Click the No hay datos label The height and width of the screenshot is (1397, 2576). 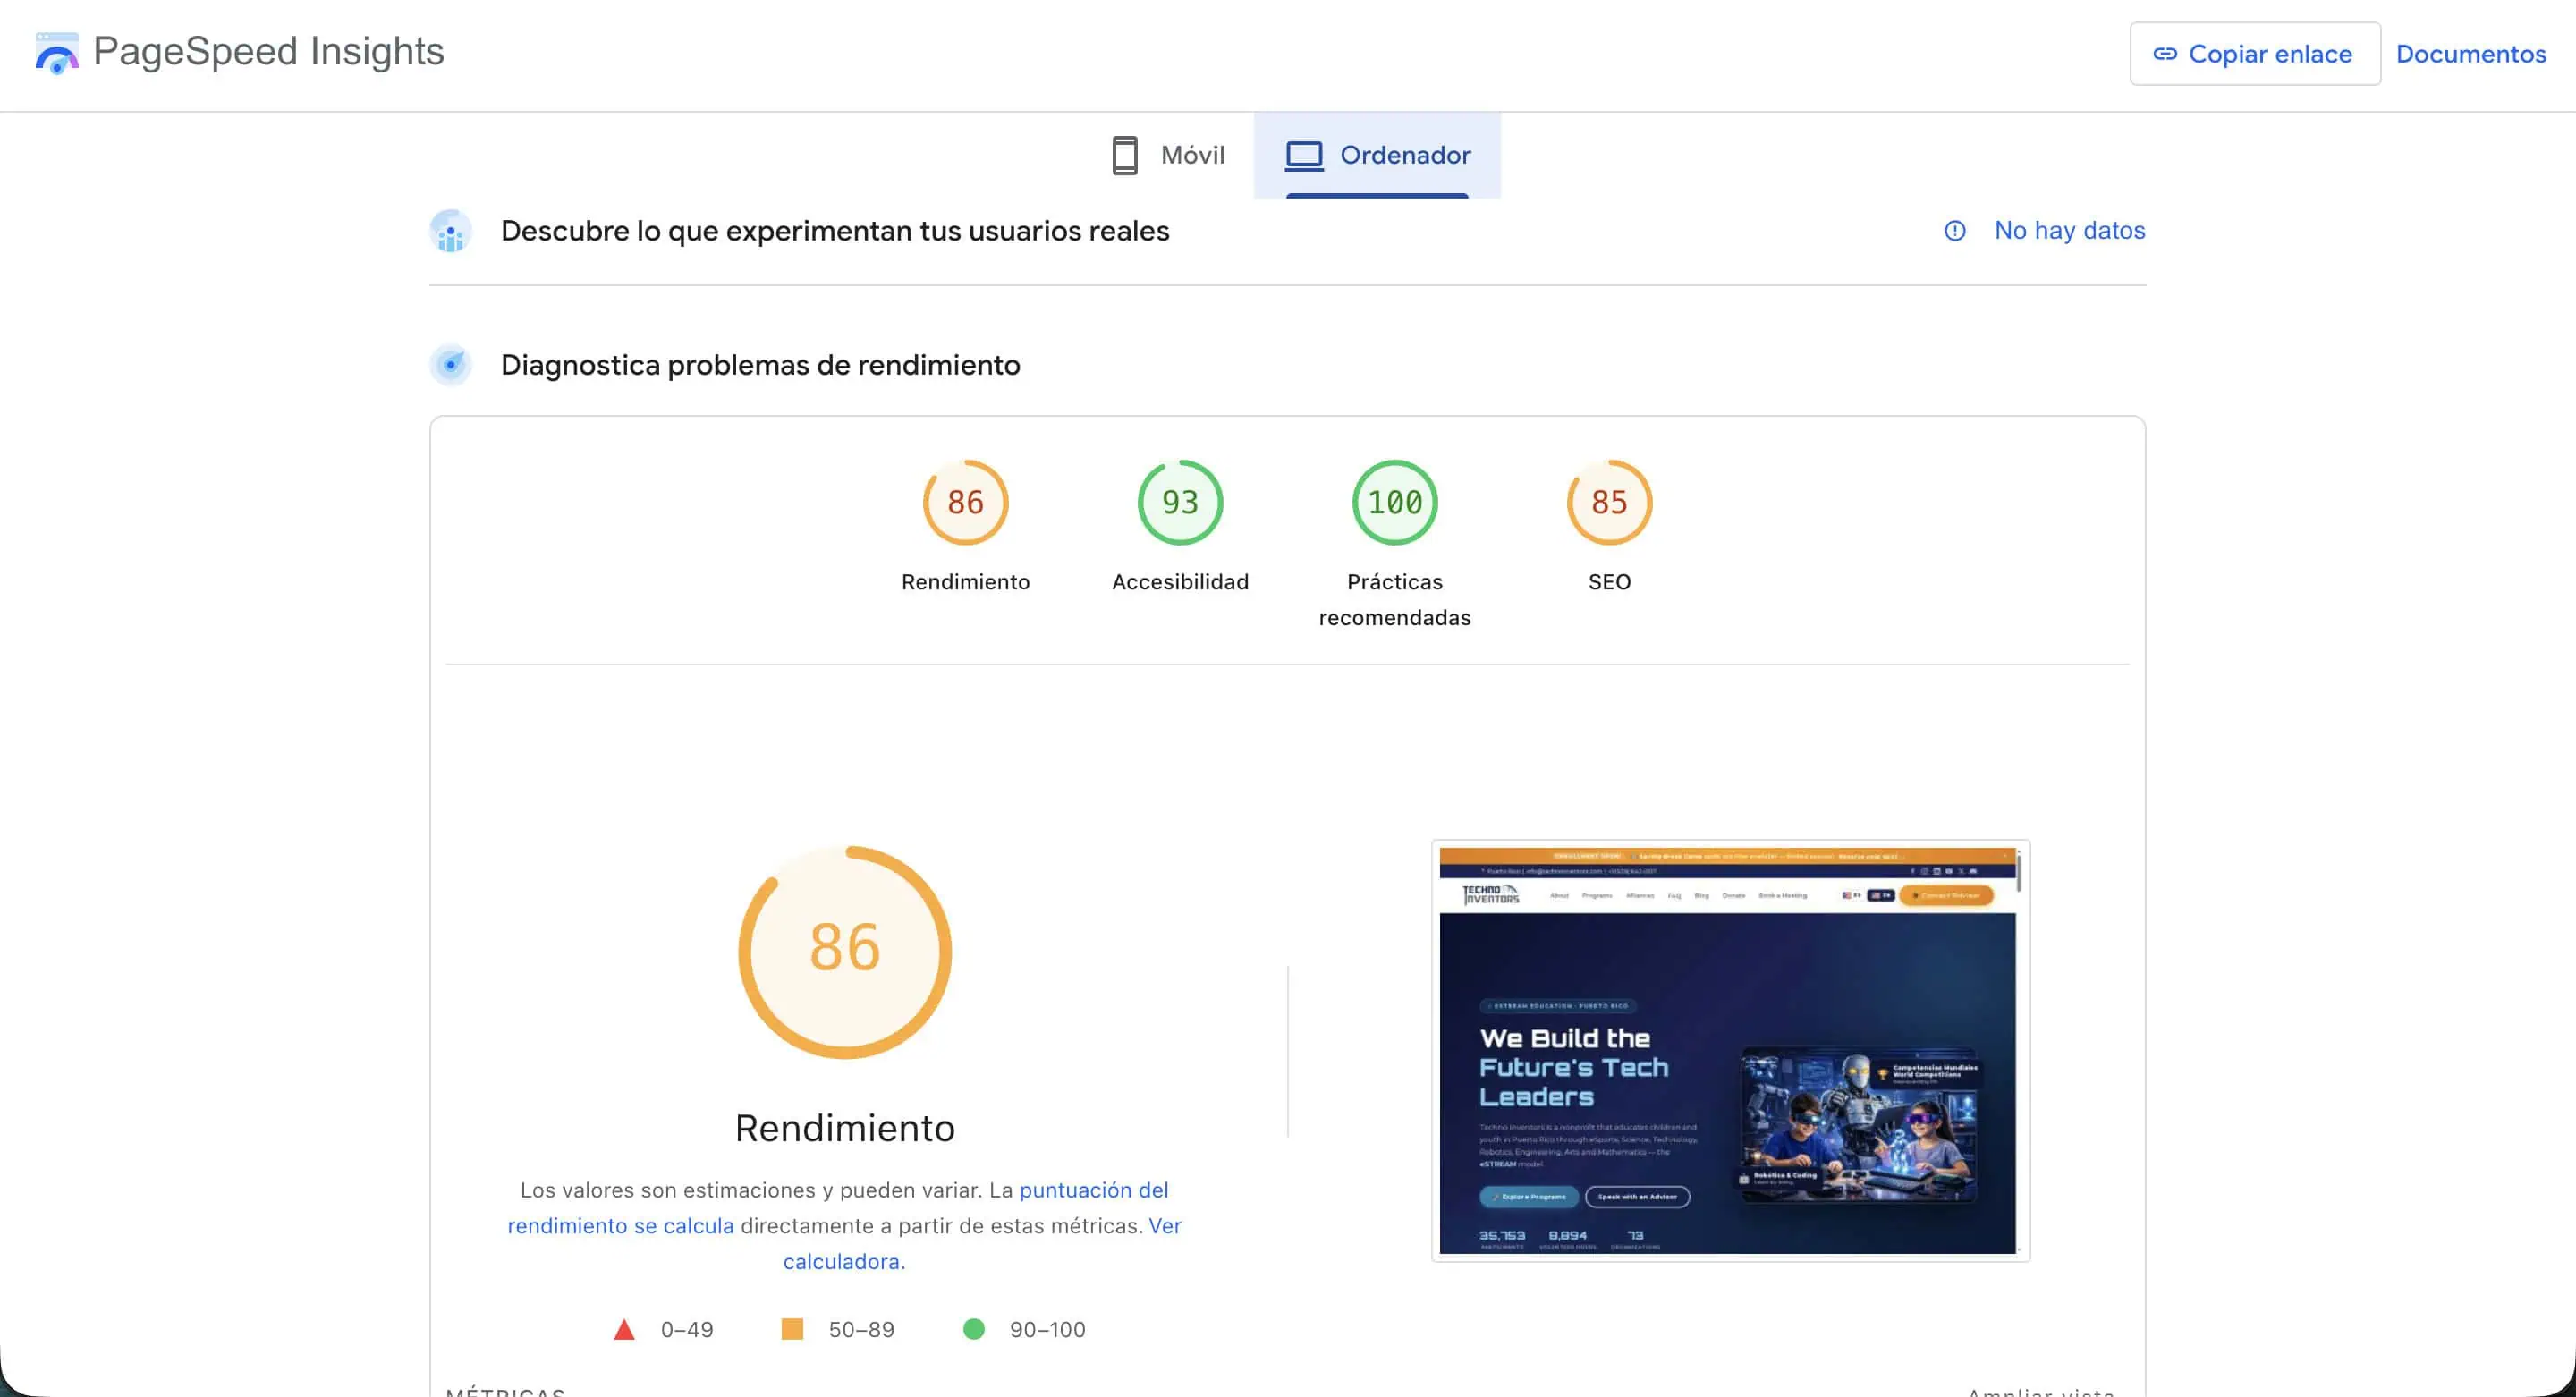[2069, 231]
